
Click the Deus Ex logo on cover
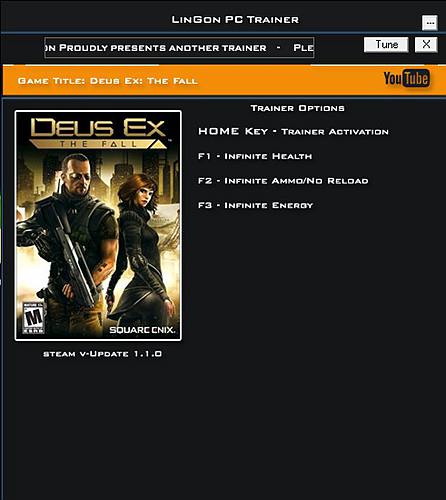click(98, 133)
